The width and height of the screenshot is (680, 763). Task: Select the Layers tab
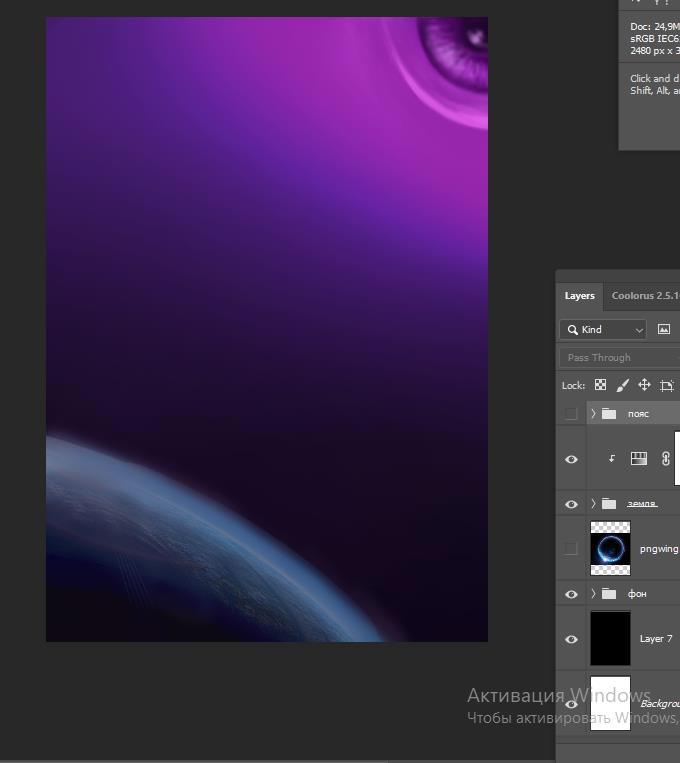(x=579, y=296)
